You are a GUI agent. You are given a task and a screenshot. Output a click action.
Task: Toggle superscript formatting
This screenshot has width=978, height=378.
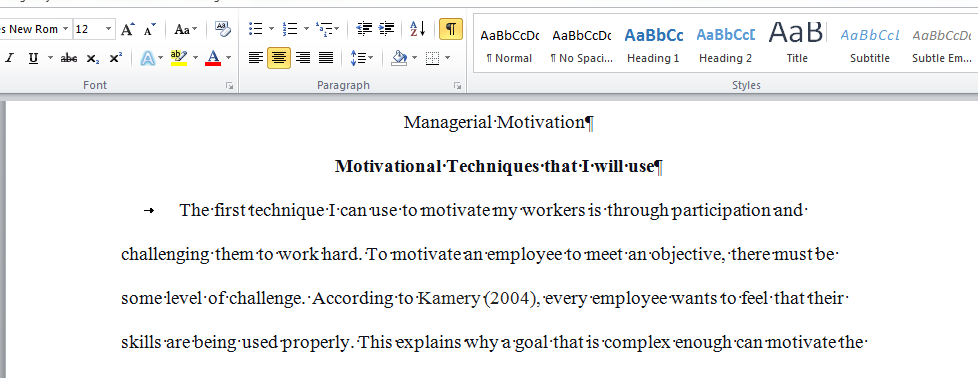pos(115,59)
